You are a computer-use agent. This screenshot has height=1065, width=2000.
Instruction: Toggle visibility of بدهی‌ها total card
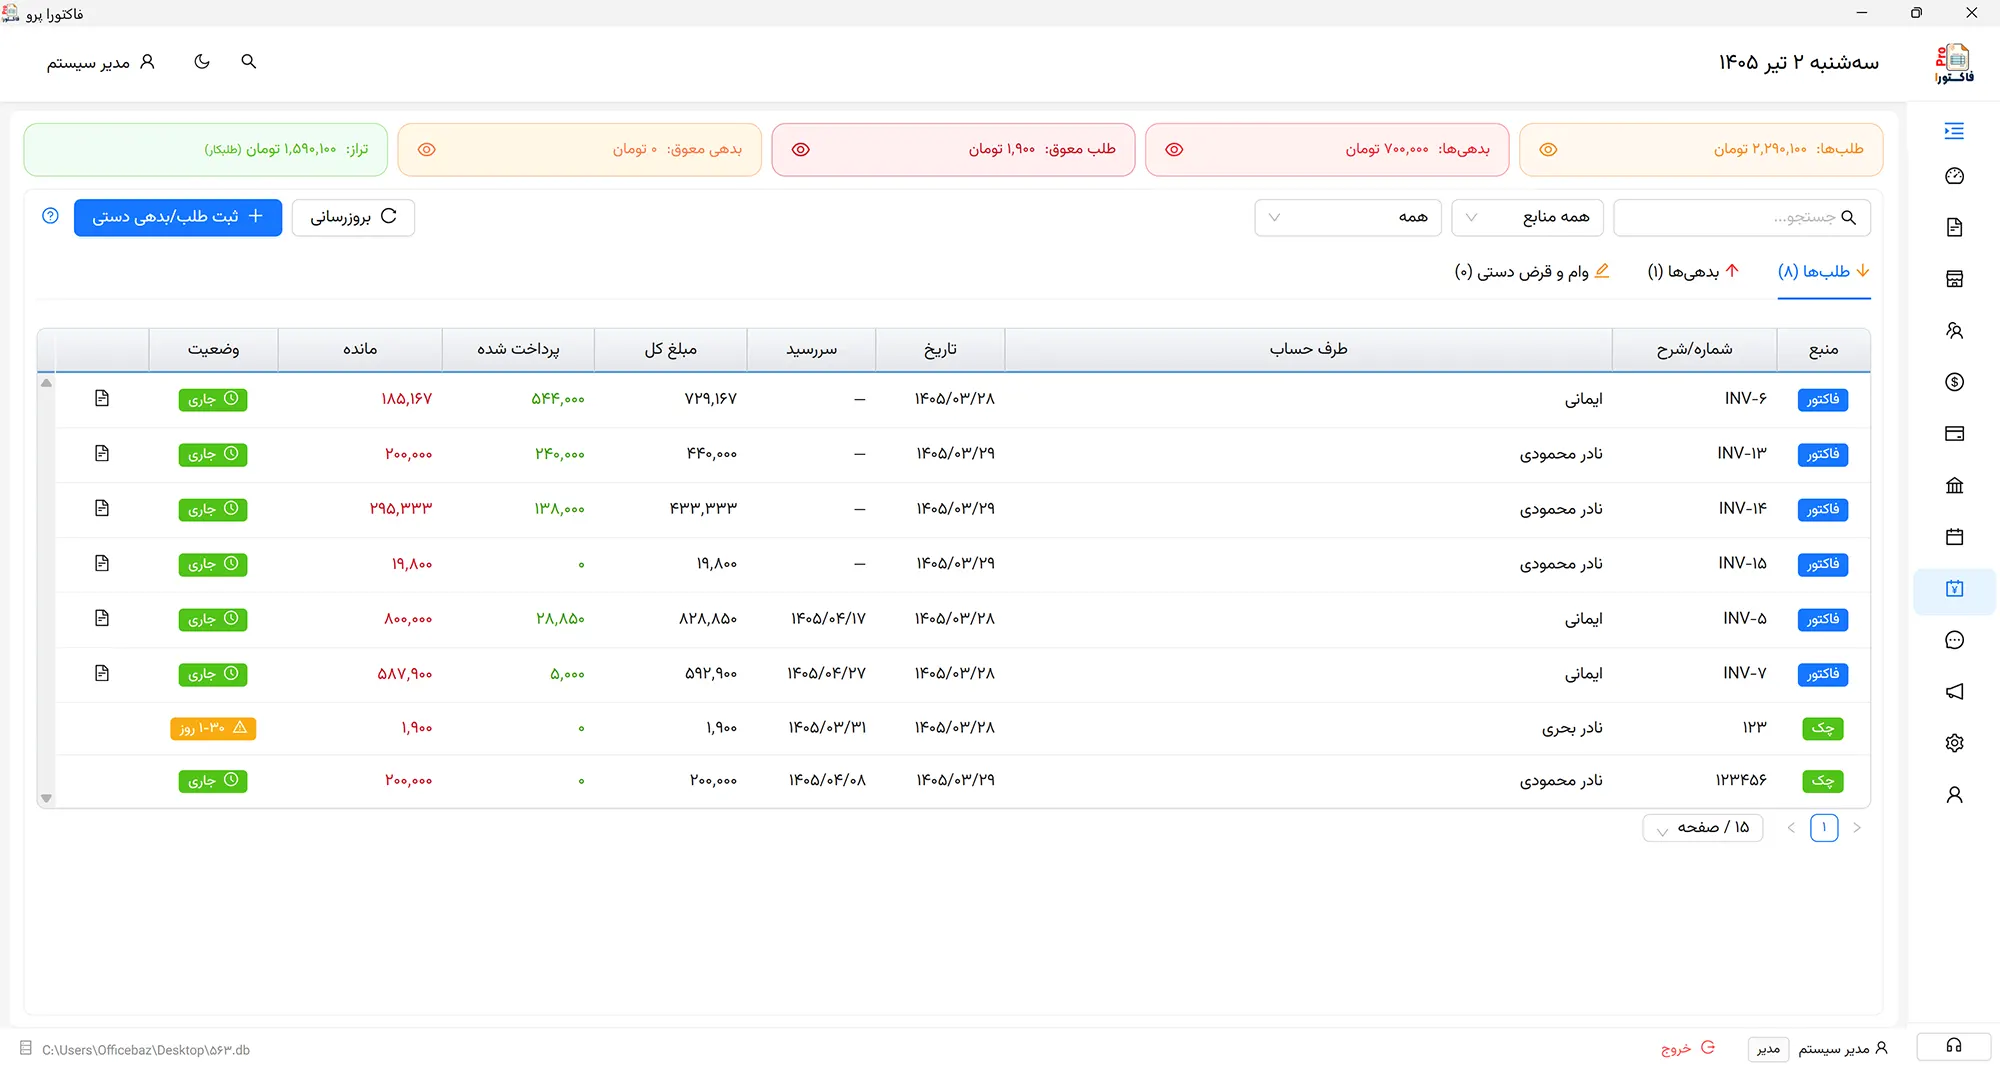pyautogui.click(x=1174, y=150)
